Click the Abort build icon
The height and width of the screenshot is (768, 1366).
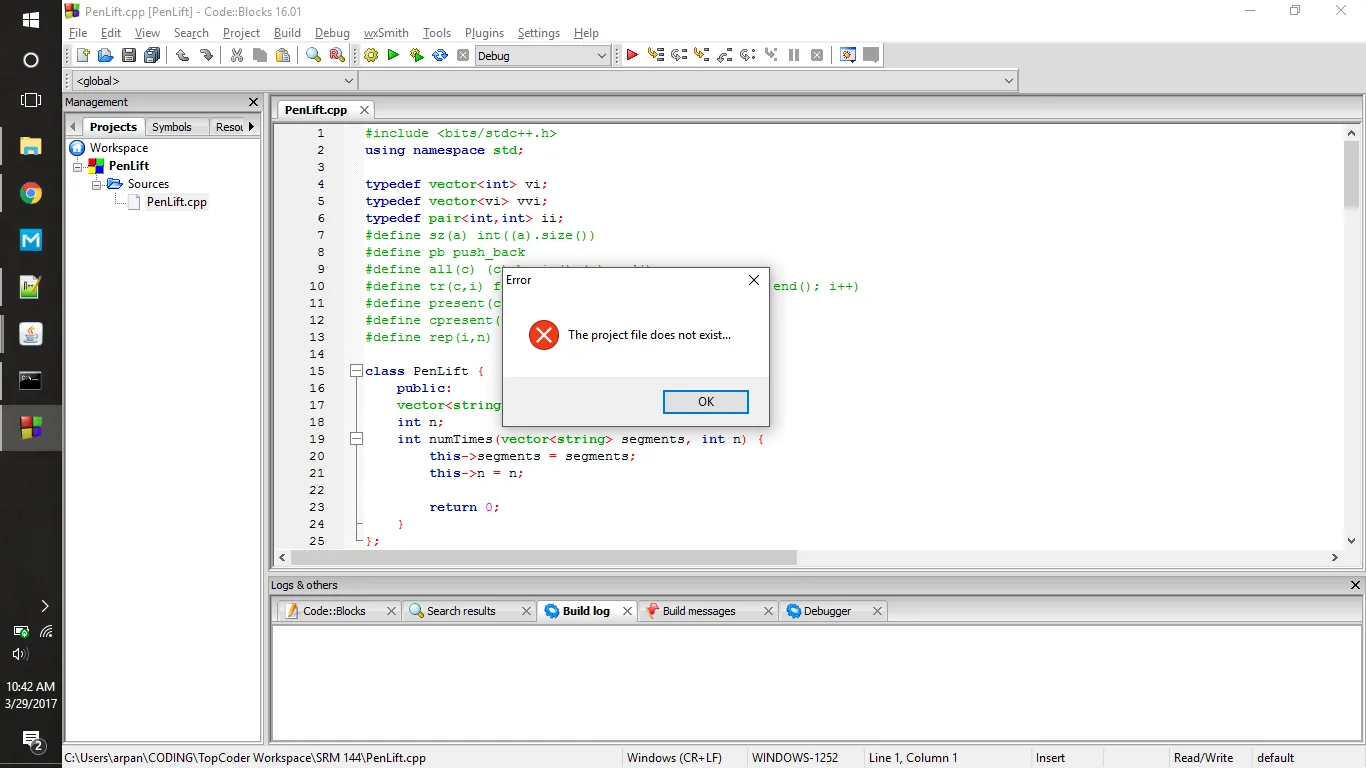tap(463, 56)
